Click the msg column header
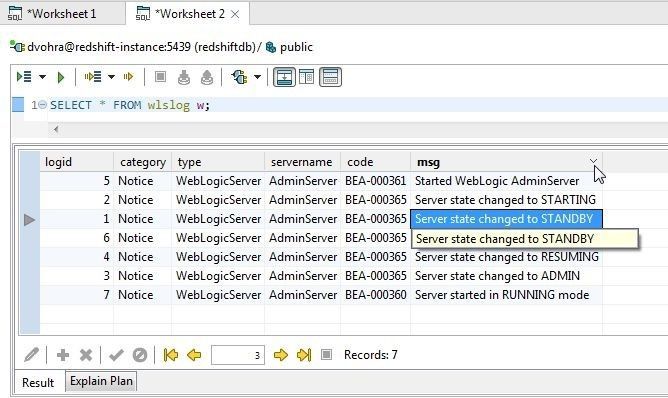The width and height of the screenshot is (668, 398). click(507, 162)
